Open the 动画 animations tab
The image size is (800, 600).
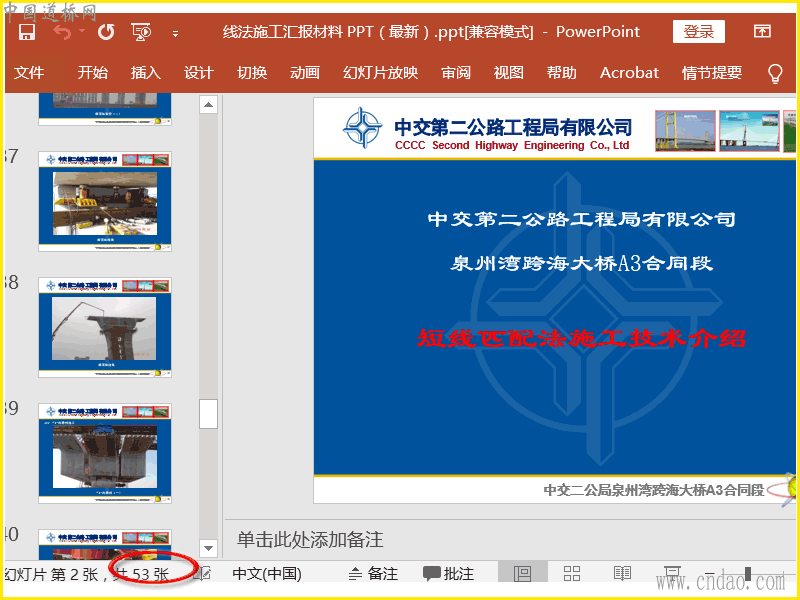[305, 72]
